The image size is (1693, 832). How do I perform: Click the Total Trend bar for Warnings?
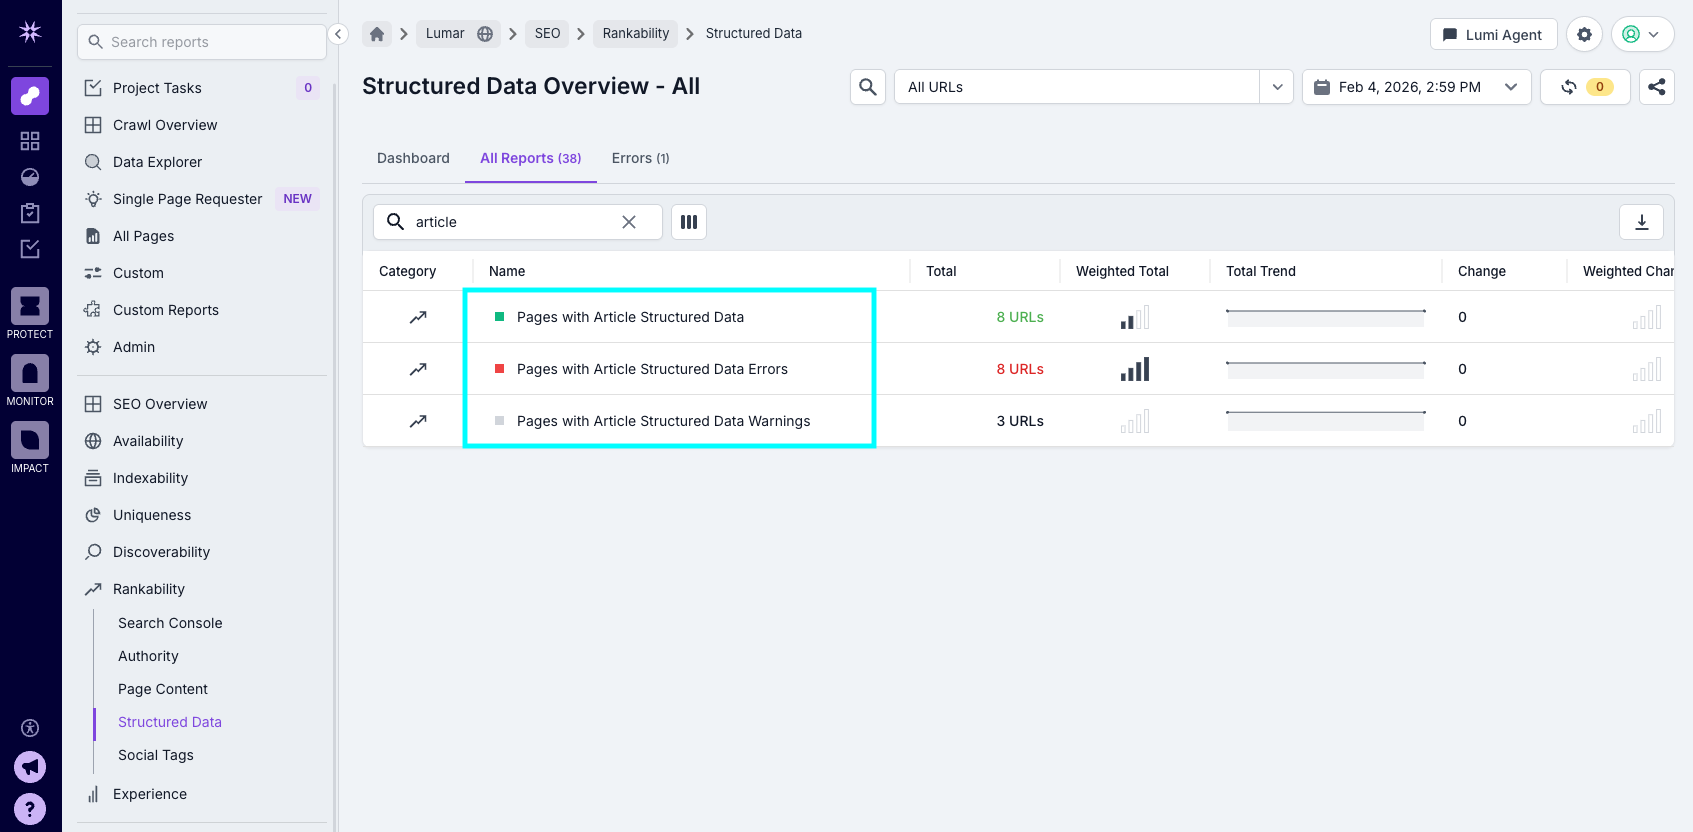(x=1325, y=421)
